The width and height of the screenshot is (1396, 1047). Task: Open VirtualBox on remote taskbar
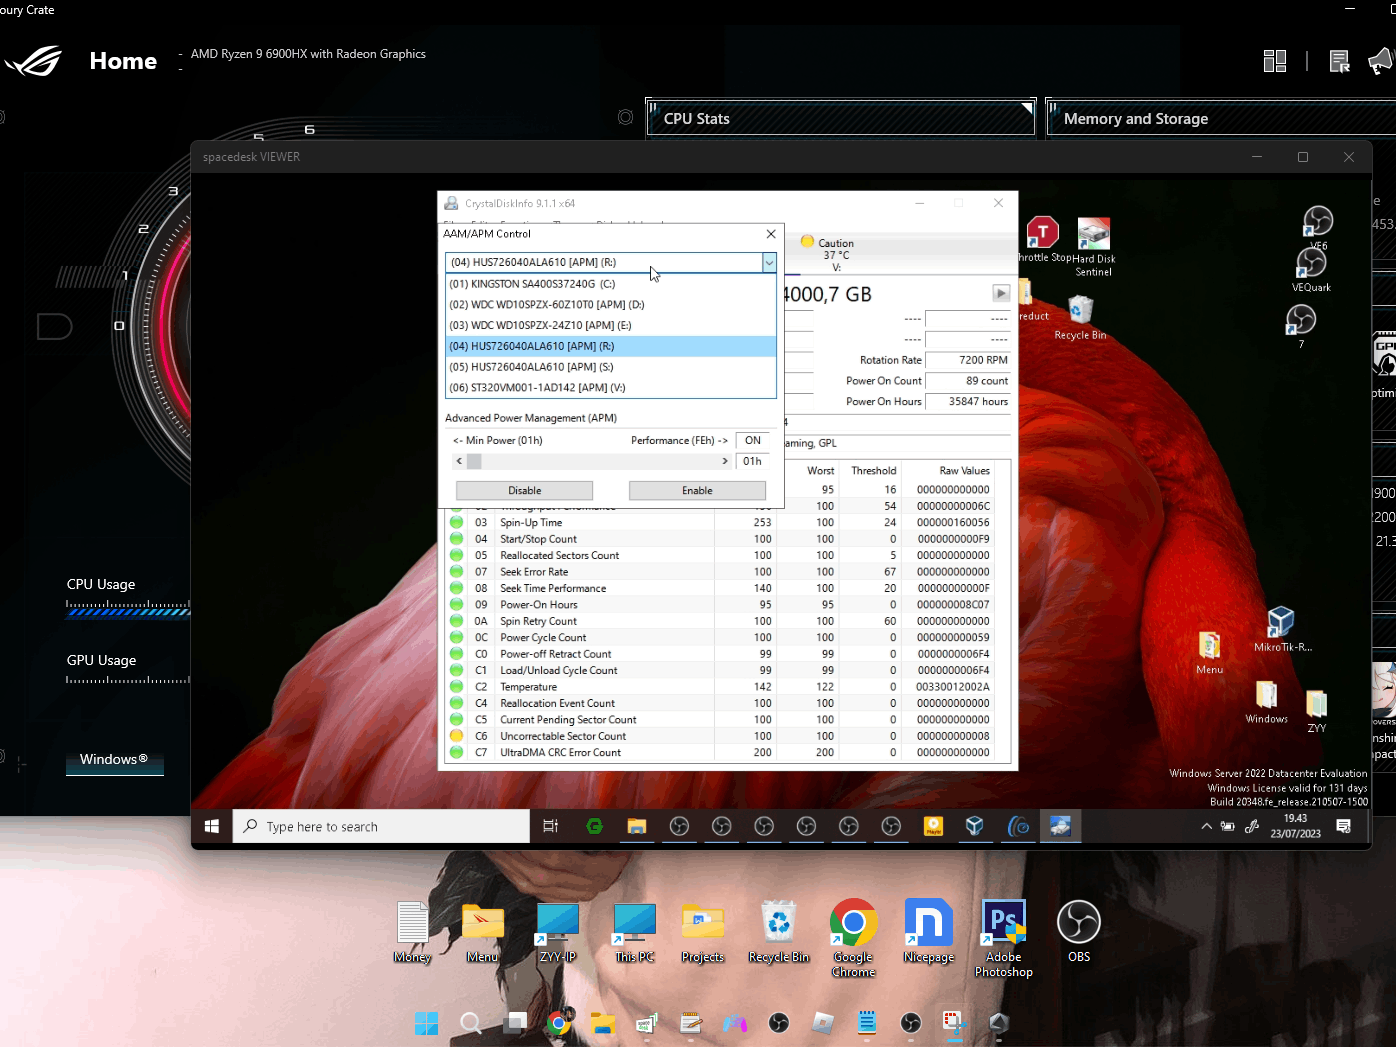[975, 826]
